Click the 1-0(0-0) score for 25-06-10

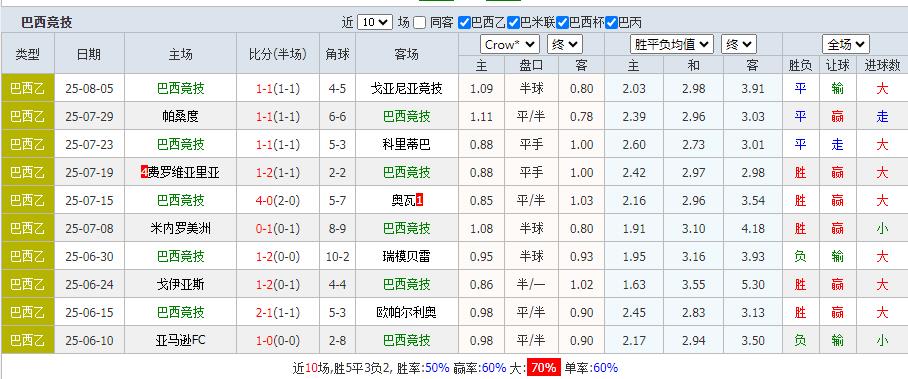[278, 340]
